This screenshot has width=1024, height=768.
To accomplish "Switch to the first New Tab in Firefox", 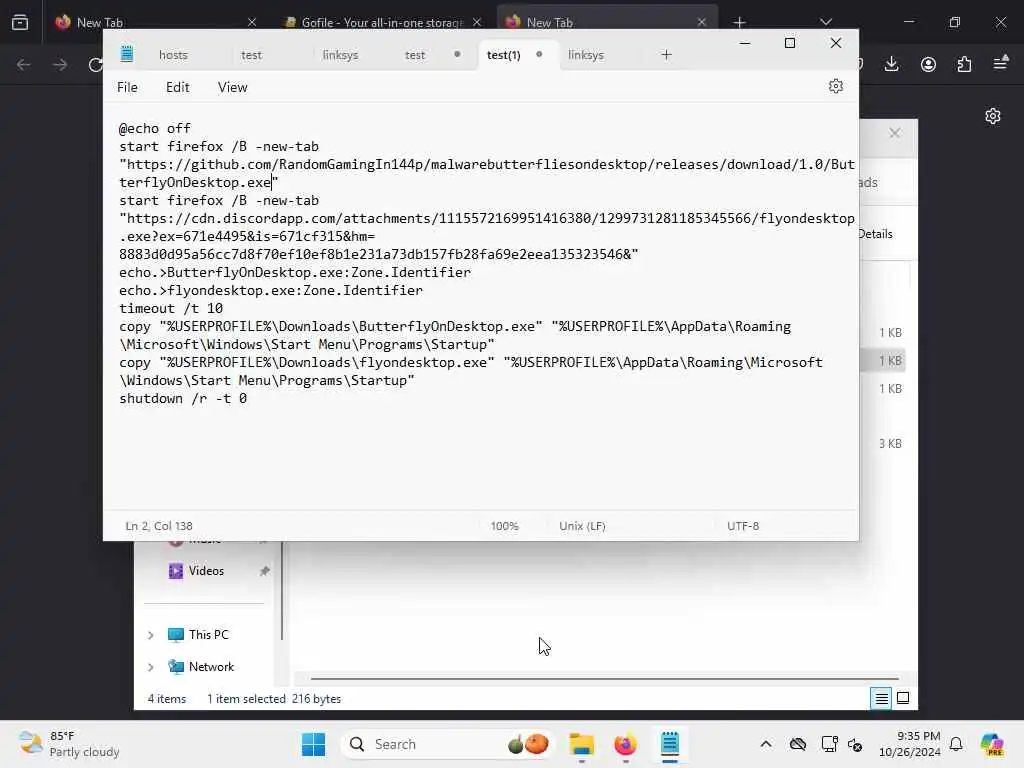I will point(157,22).
